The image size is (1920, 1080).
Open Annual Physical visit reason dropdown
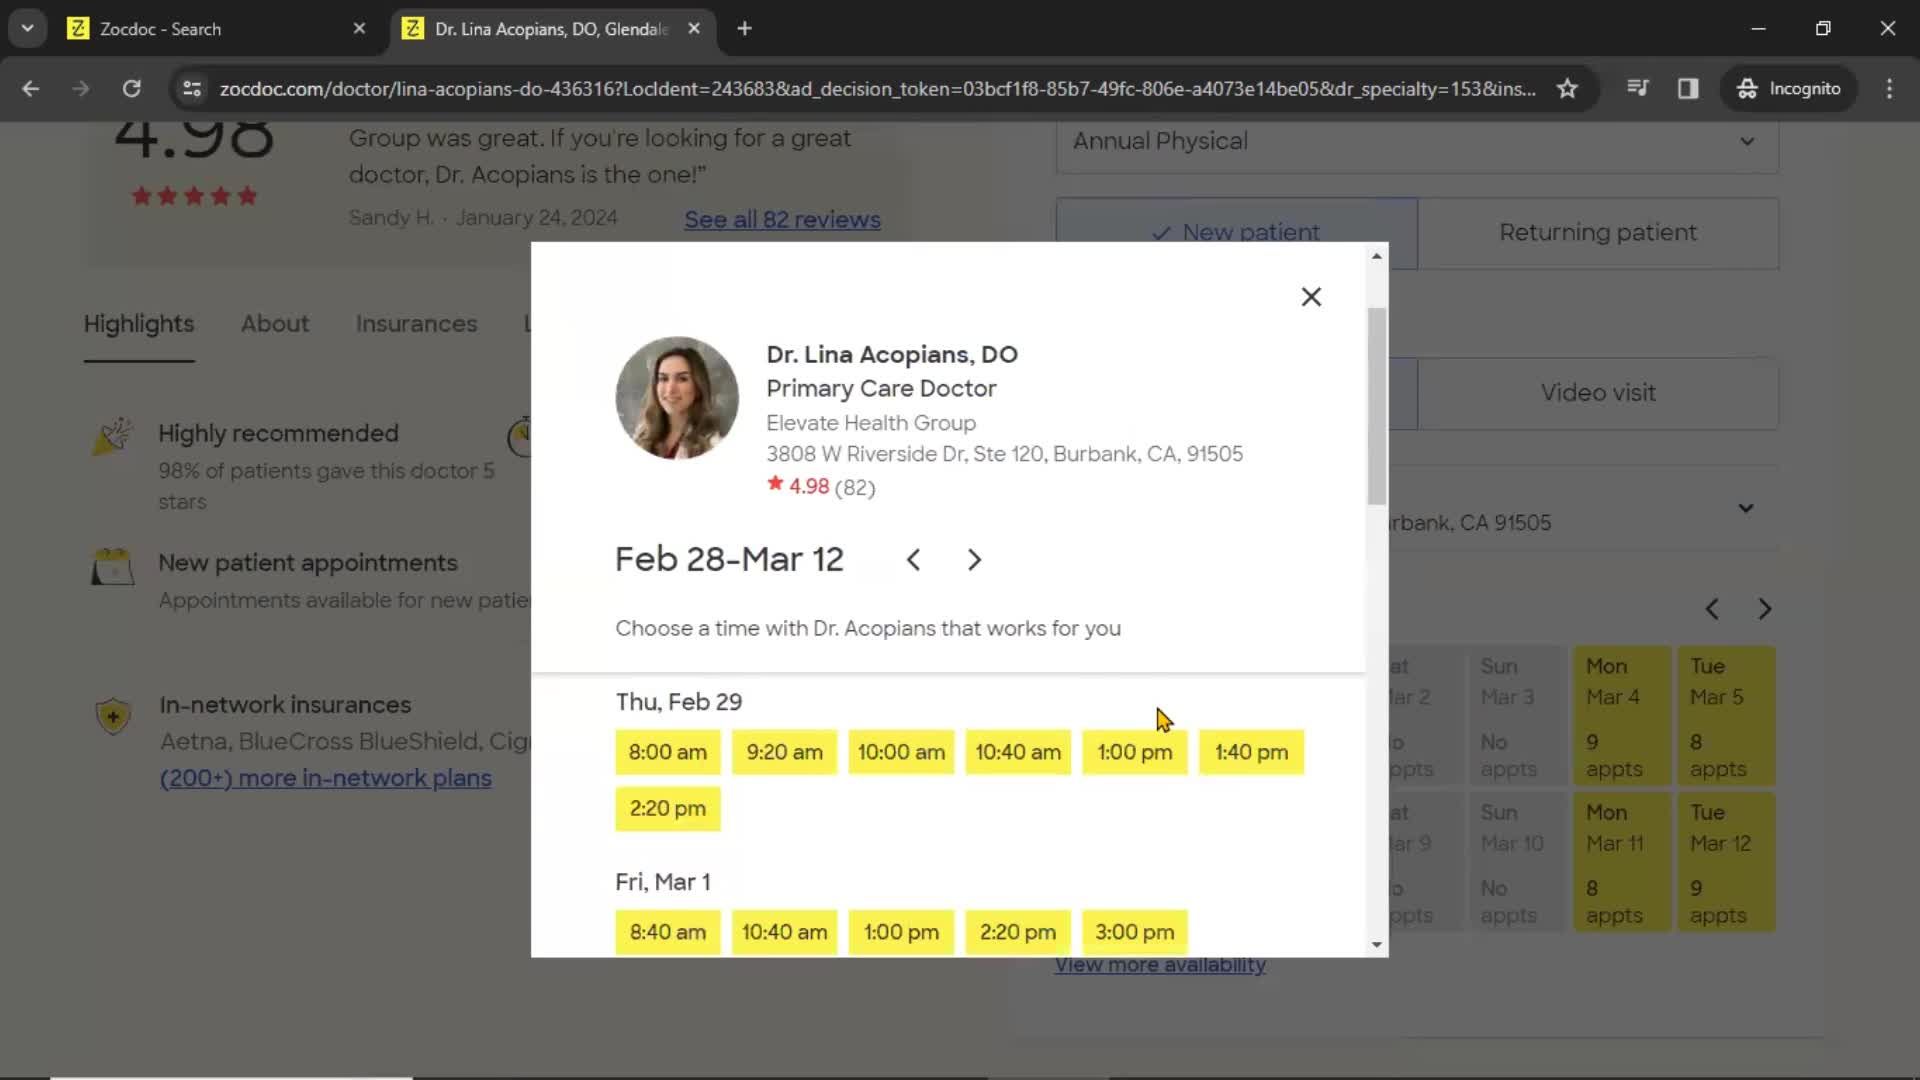pos(1417,142)
